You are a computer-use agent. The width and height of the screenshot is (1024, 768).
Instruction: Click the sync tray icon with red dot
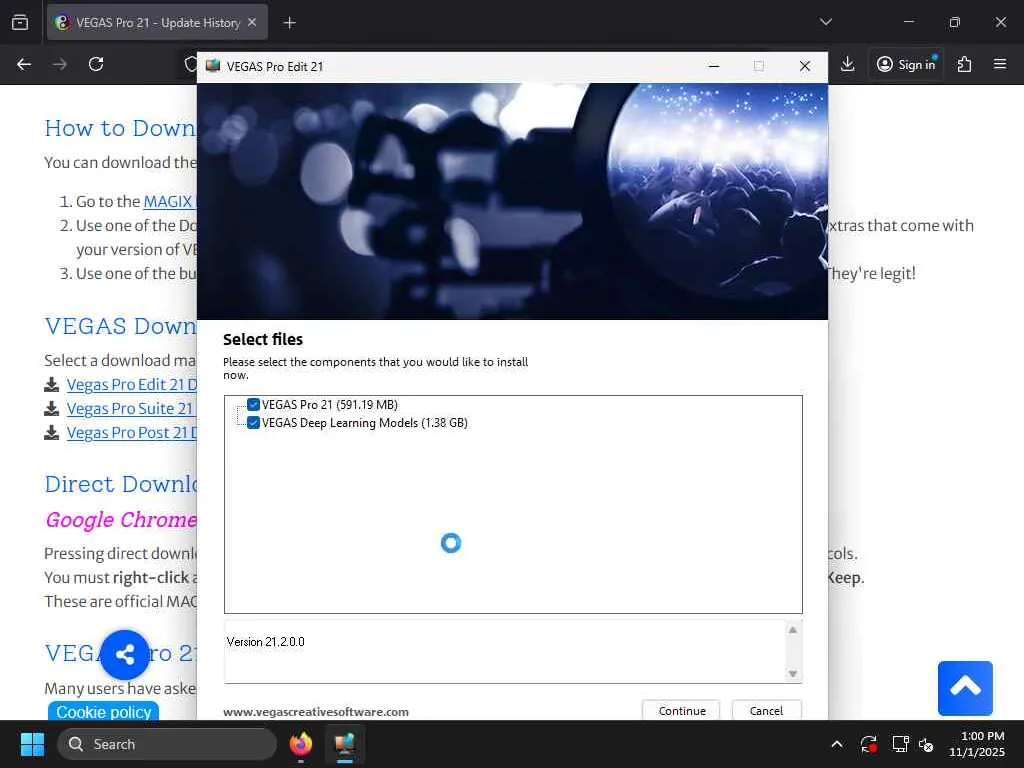[x=869, y=744]
